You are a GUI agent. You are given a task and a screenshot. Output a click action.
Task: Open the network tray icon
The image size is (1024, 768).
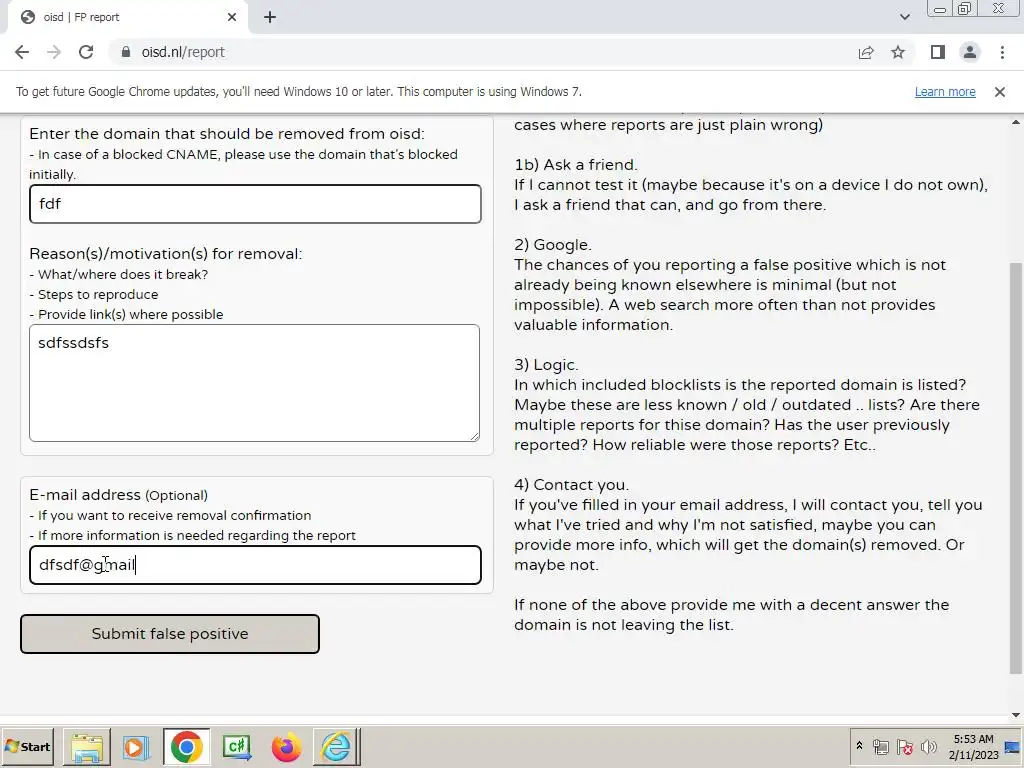(x=881, y=746)
